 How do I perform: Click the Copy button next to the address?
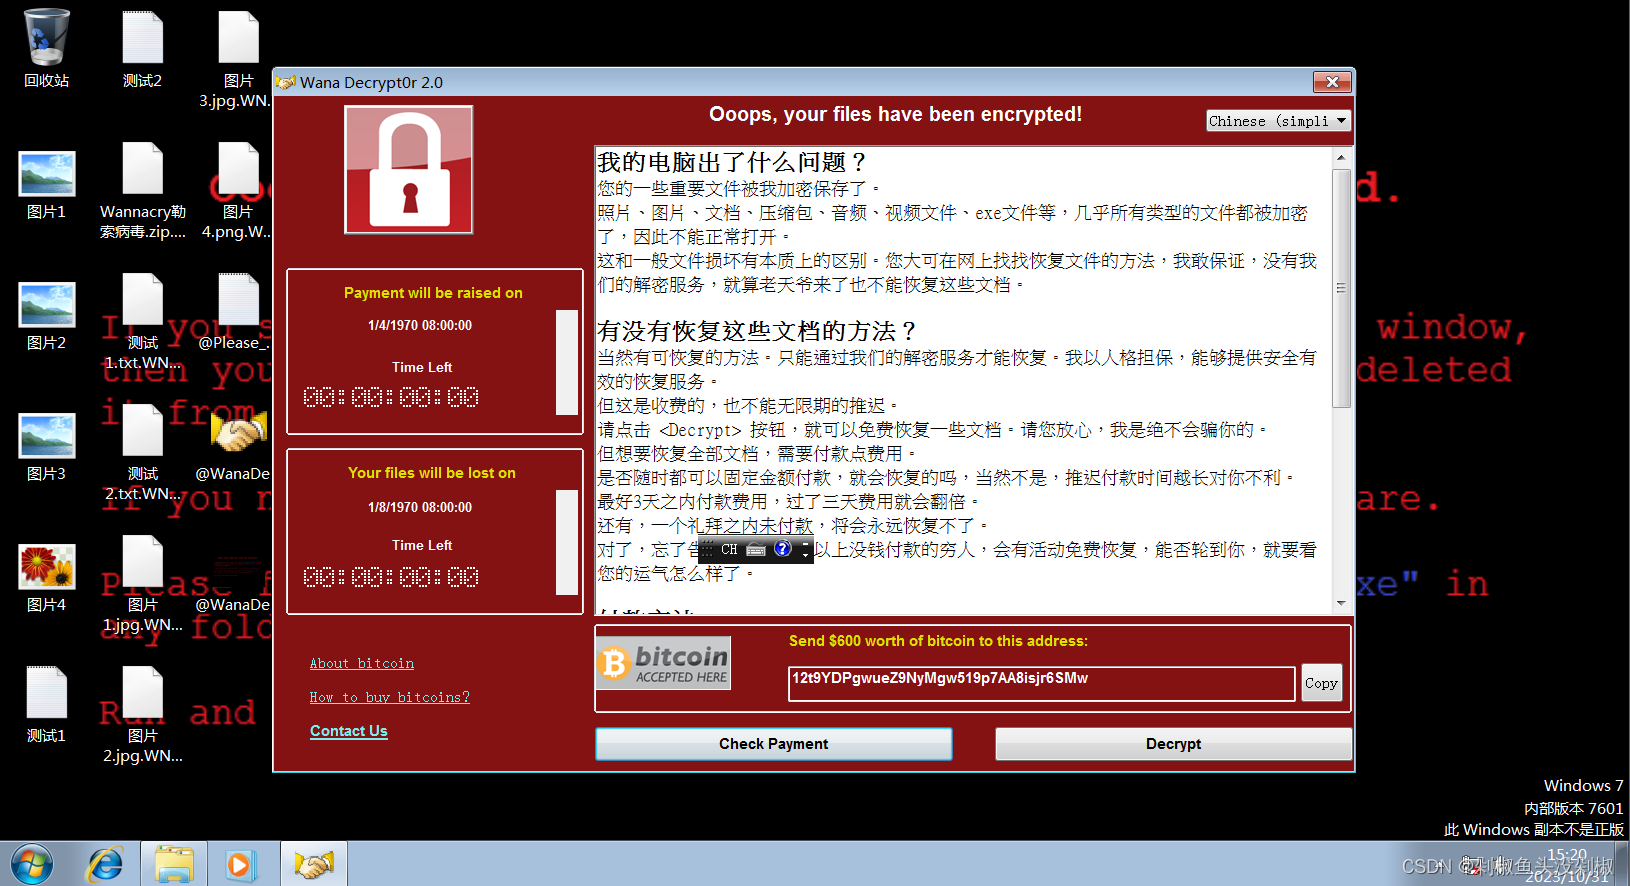tap(1321, 683)
